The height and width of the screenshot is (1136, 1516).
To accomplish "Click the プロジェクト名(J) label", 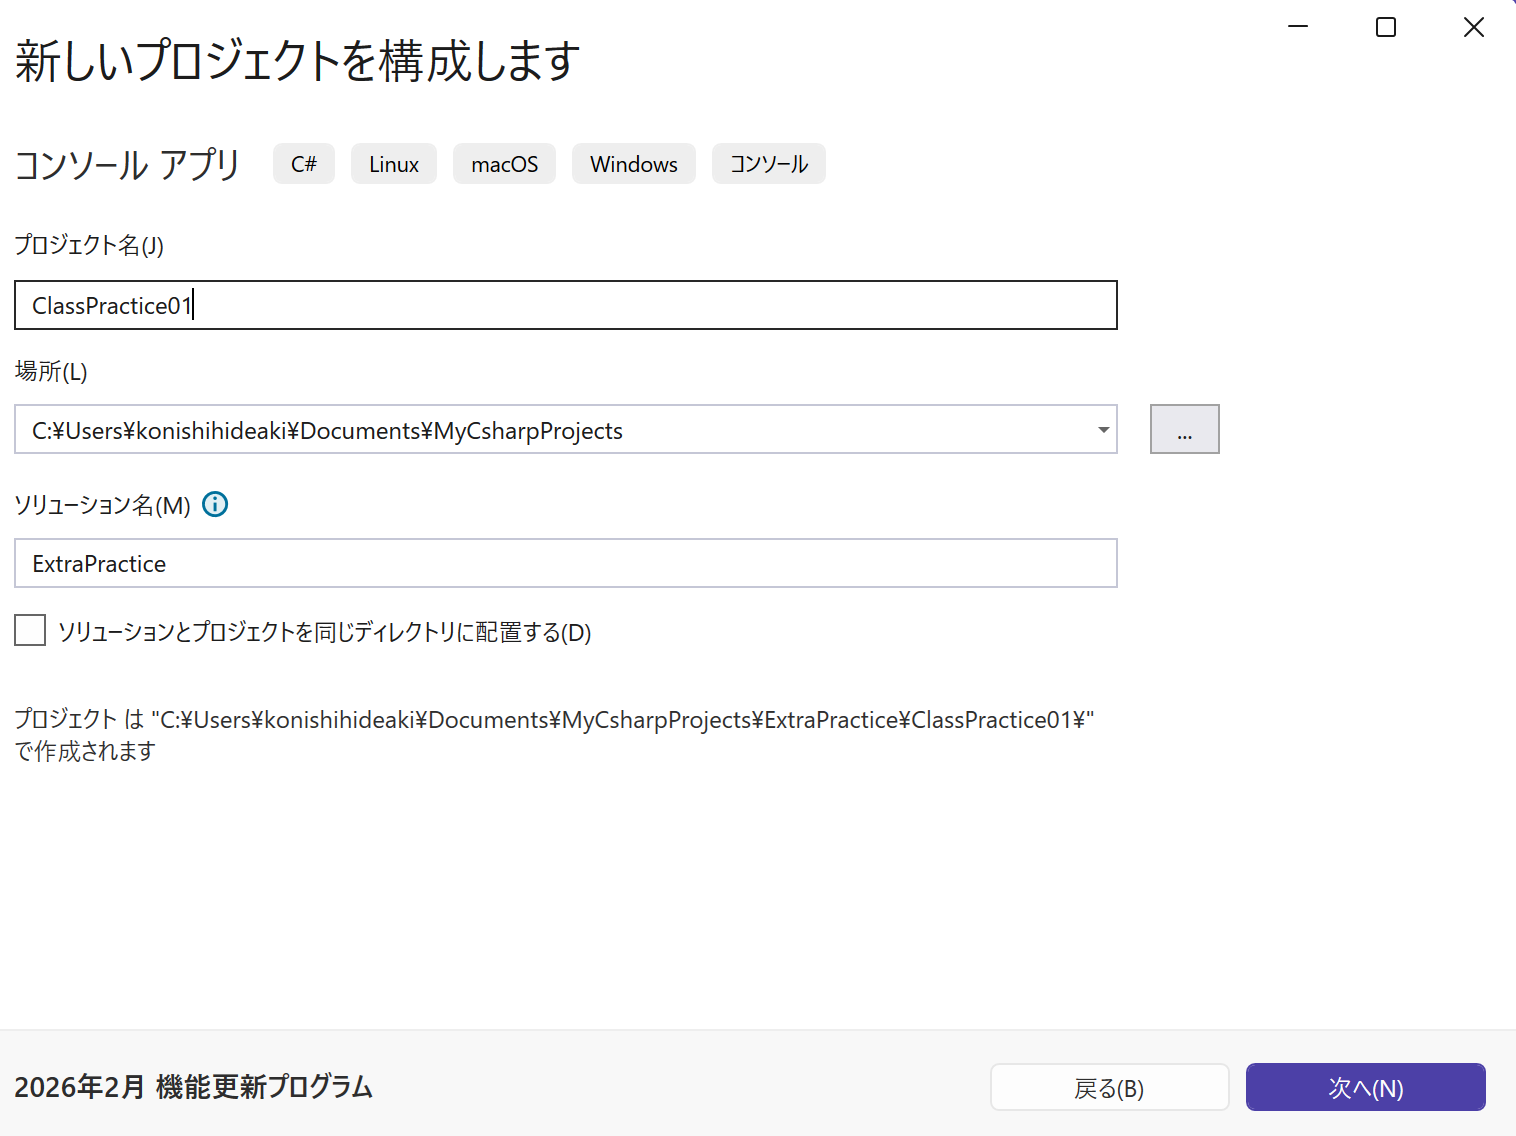I will coord(89,246).
